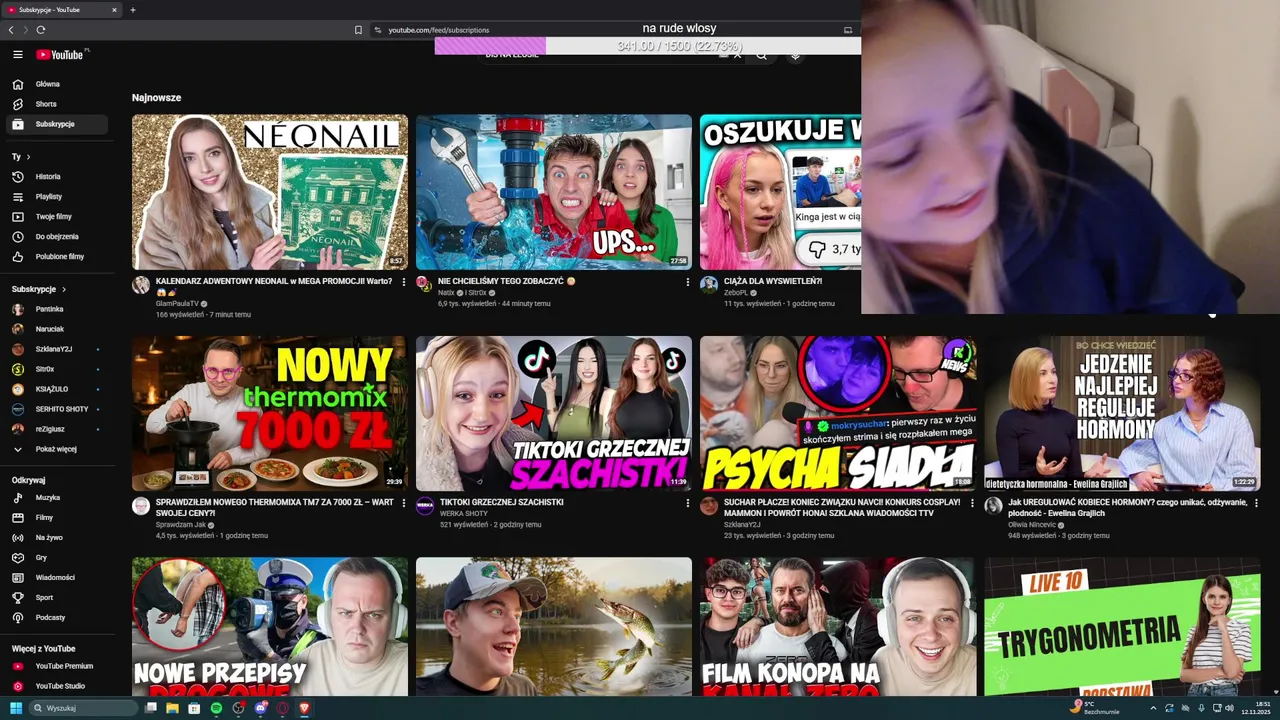
Task: Reload the page with refresh button
Action: click(x=40, y=30)
